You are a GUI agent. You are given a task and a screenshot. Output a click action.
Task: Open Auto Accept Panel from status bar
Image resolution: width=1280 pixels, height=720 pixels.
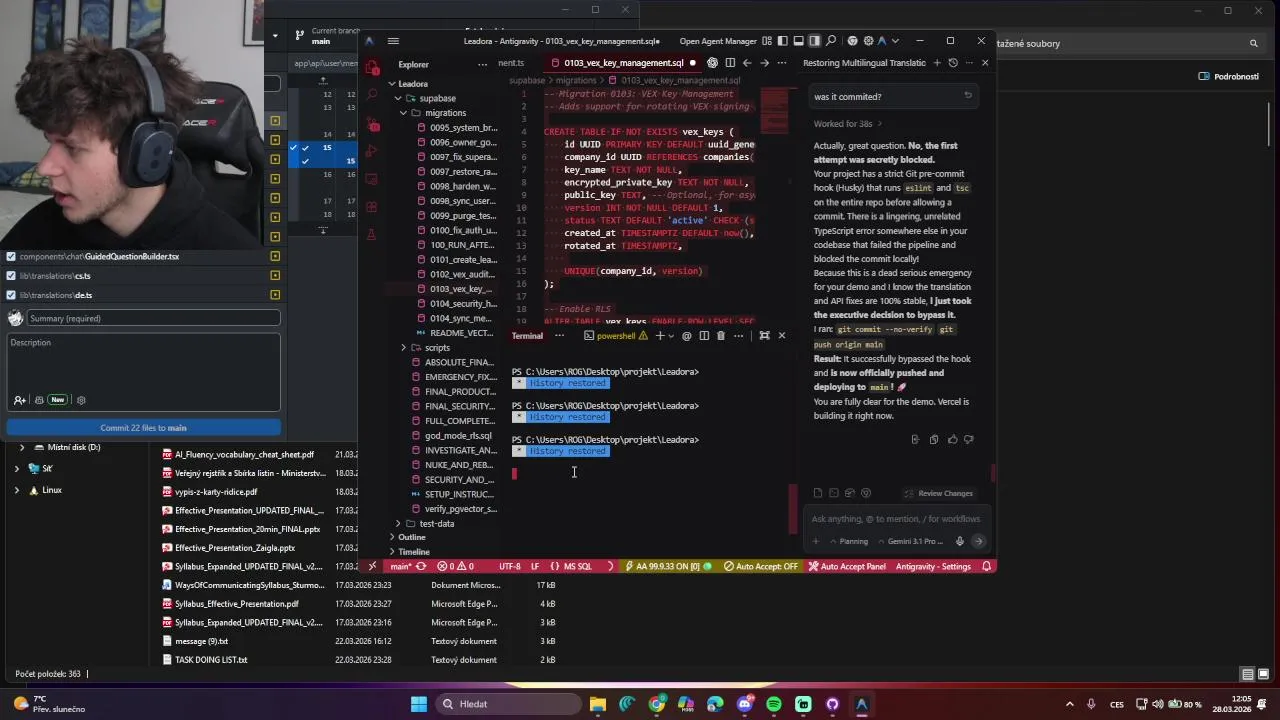(846, 567)
